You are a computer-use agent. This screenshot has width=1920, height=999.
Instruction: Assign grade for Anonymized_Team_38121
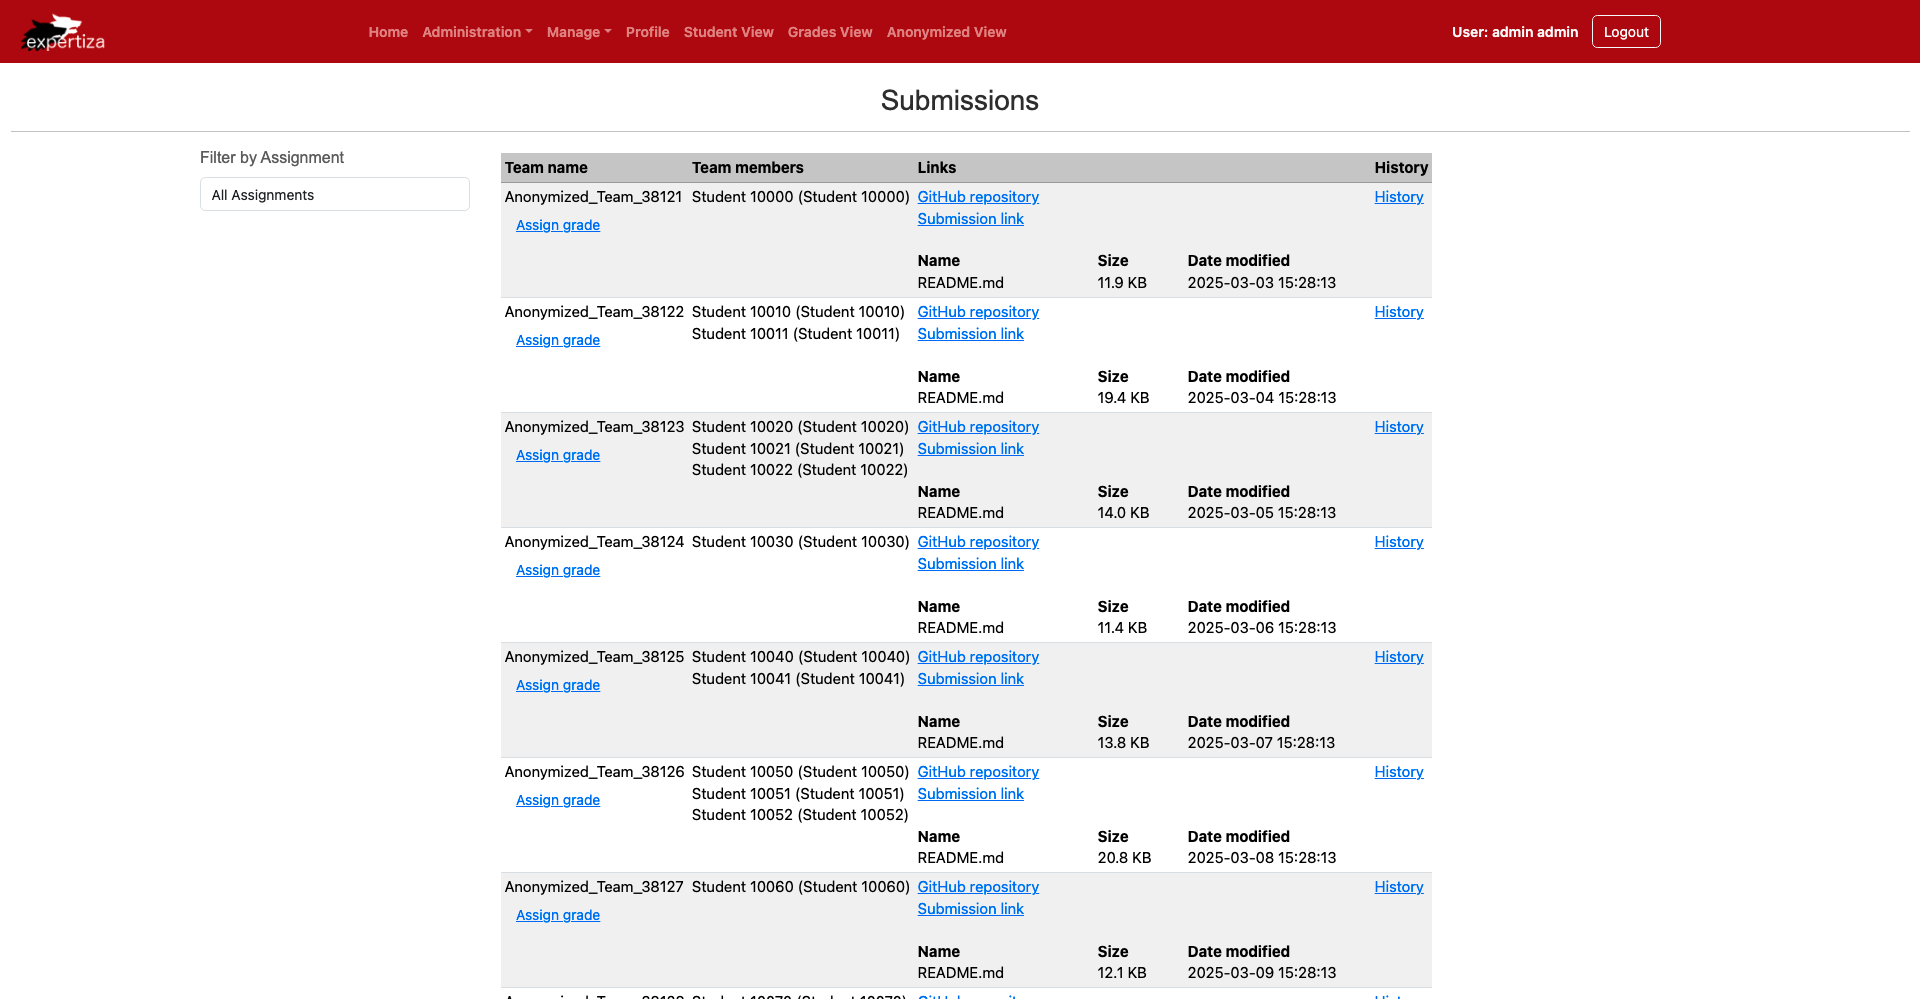(558, 225)
